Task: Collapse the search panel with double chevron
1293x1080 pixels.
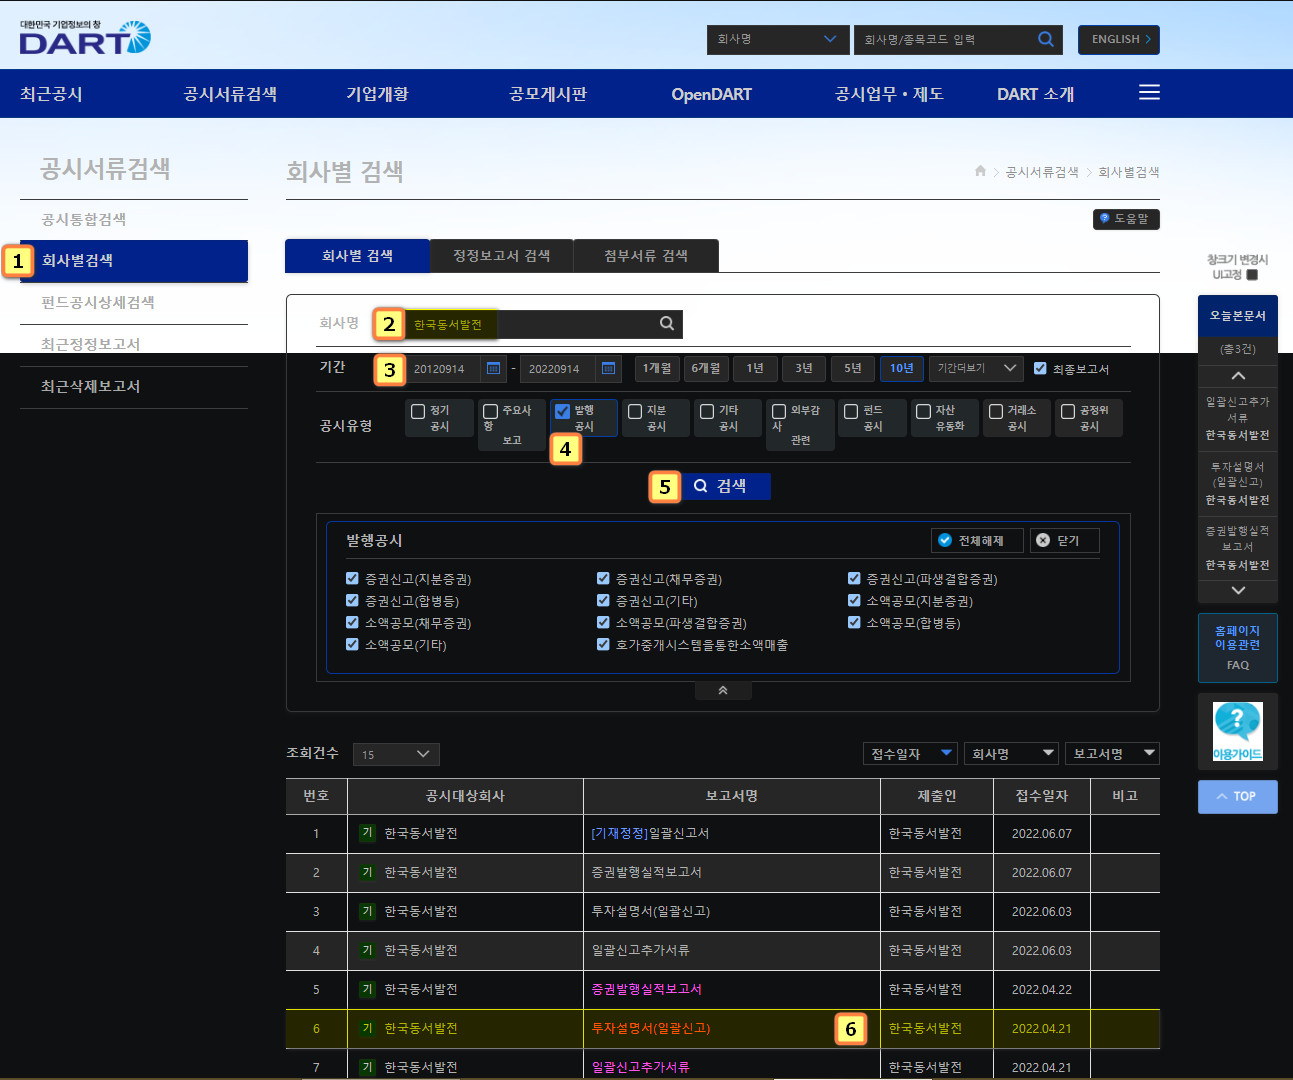Action: click(x=723, y=690)
